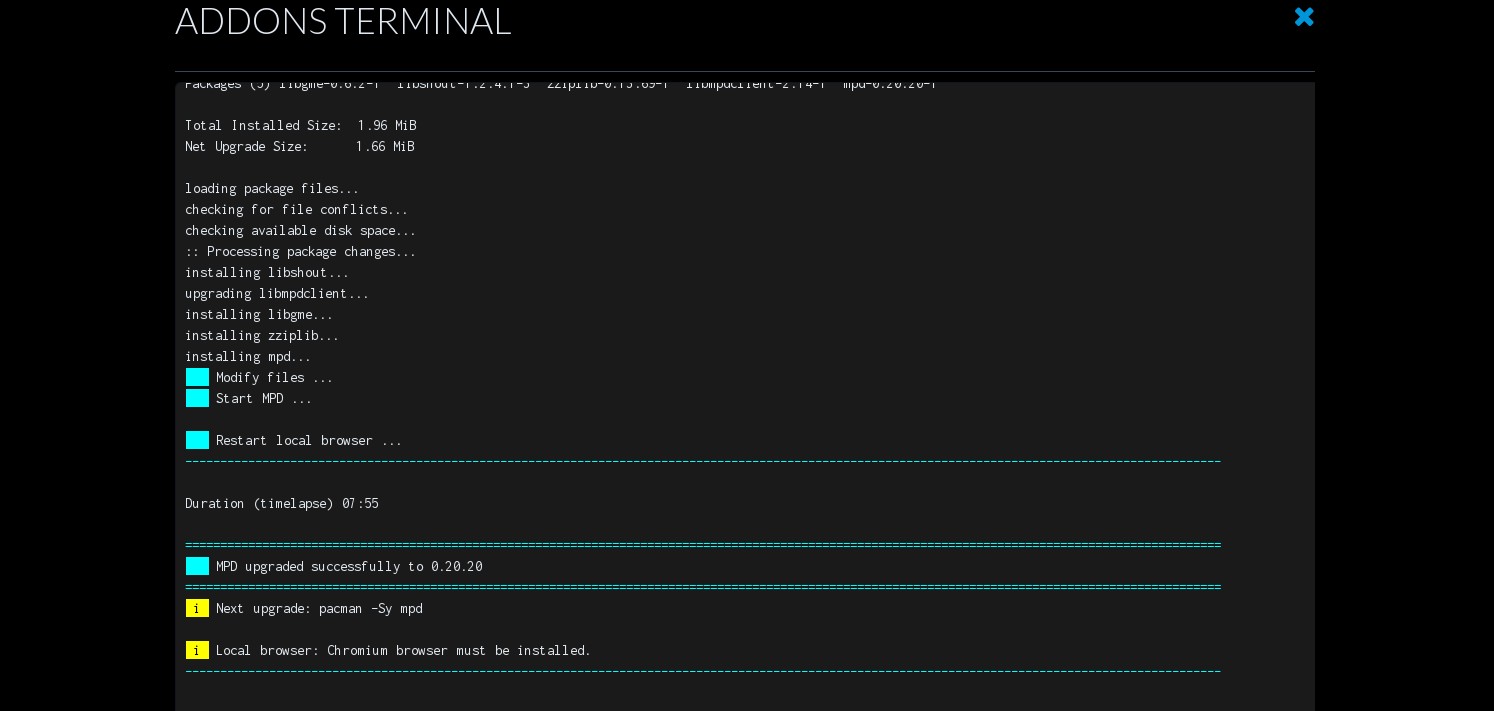Click the 'installing mpd...' line
Image resolution: width=1494 pixels, height=711 pixels.
[x=248, y=356]
